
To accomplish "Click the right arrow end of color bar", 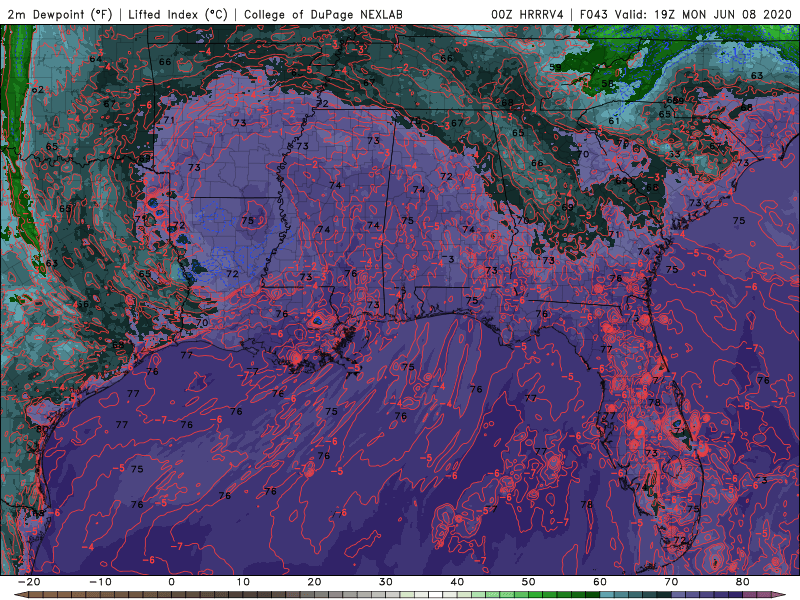I will point(780,595).
